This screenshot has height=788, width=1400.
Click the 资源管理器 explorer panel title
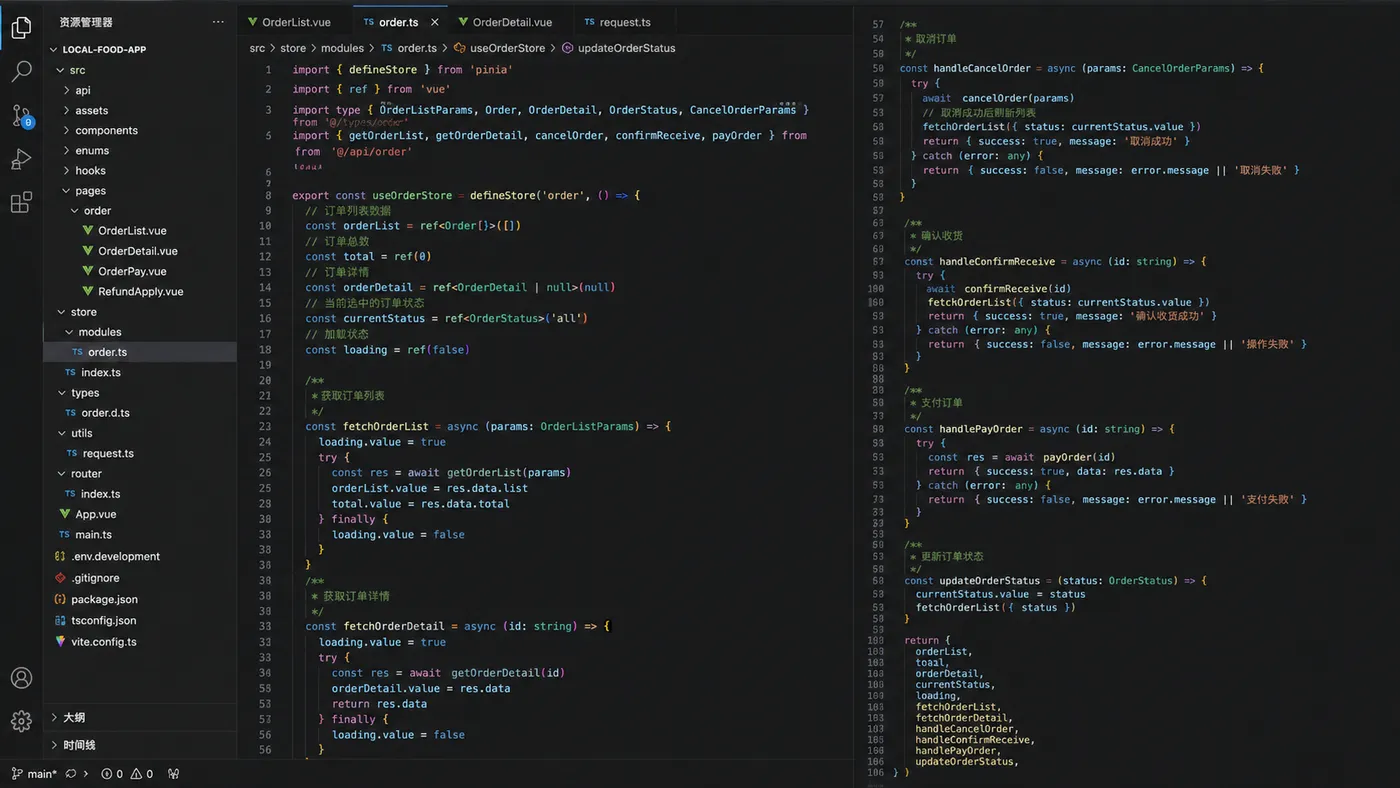85,22
